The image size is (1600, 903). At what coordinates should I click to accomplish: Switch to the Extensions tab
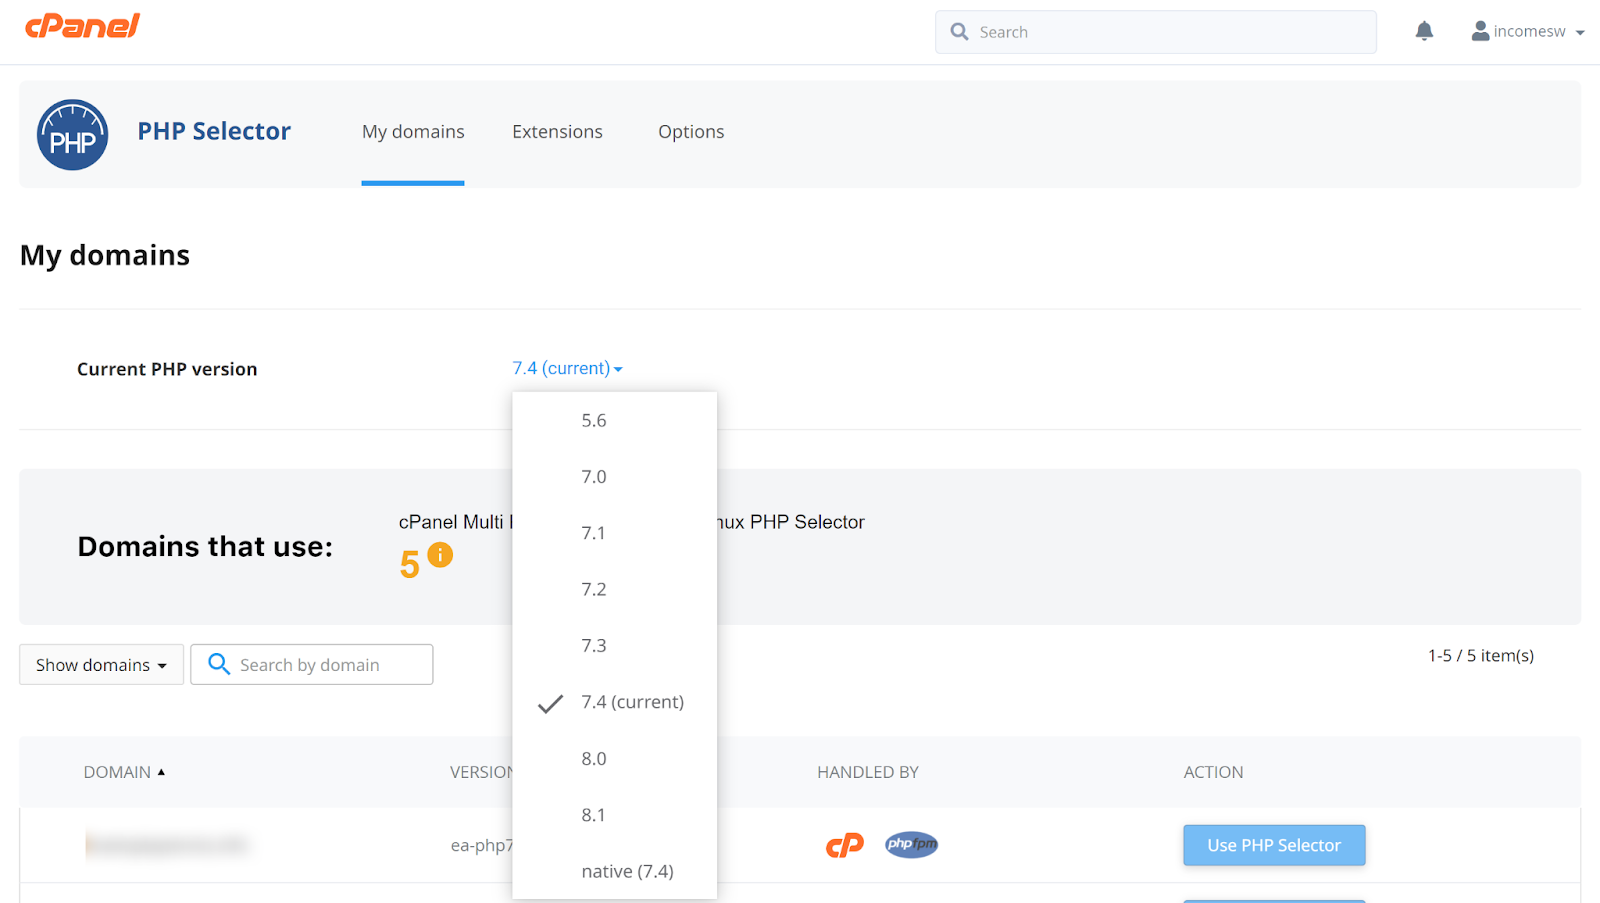coord(557,132)
